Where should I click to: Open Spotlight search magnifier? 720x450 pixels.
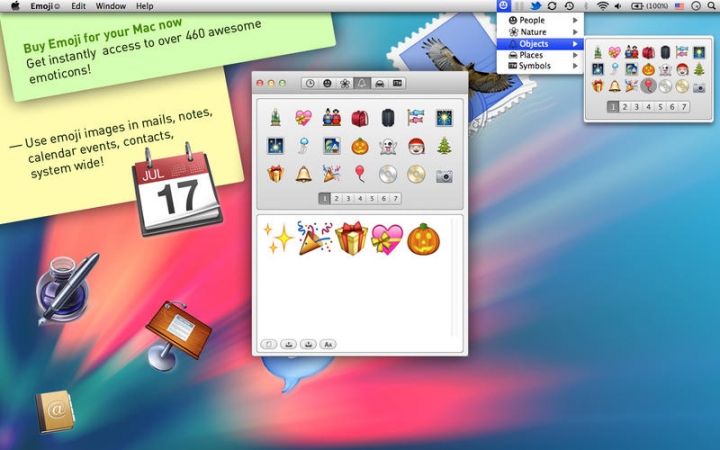tap(711, 6)
